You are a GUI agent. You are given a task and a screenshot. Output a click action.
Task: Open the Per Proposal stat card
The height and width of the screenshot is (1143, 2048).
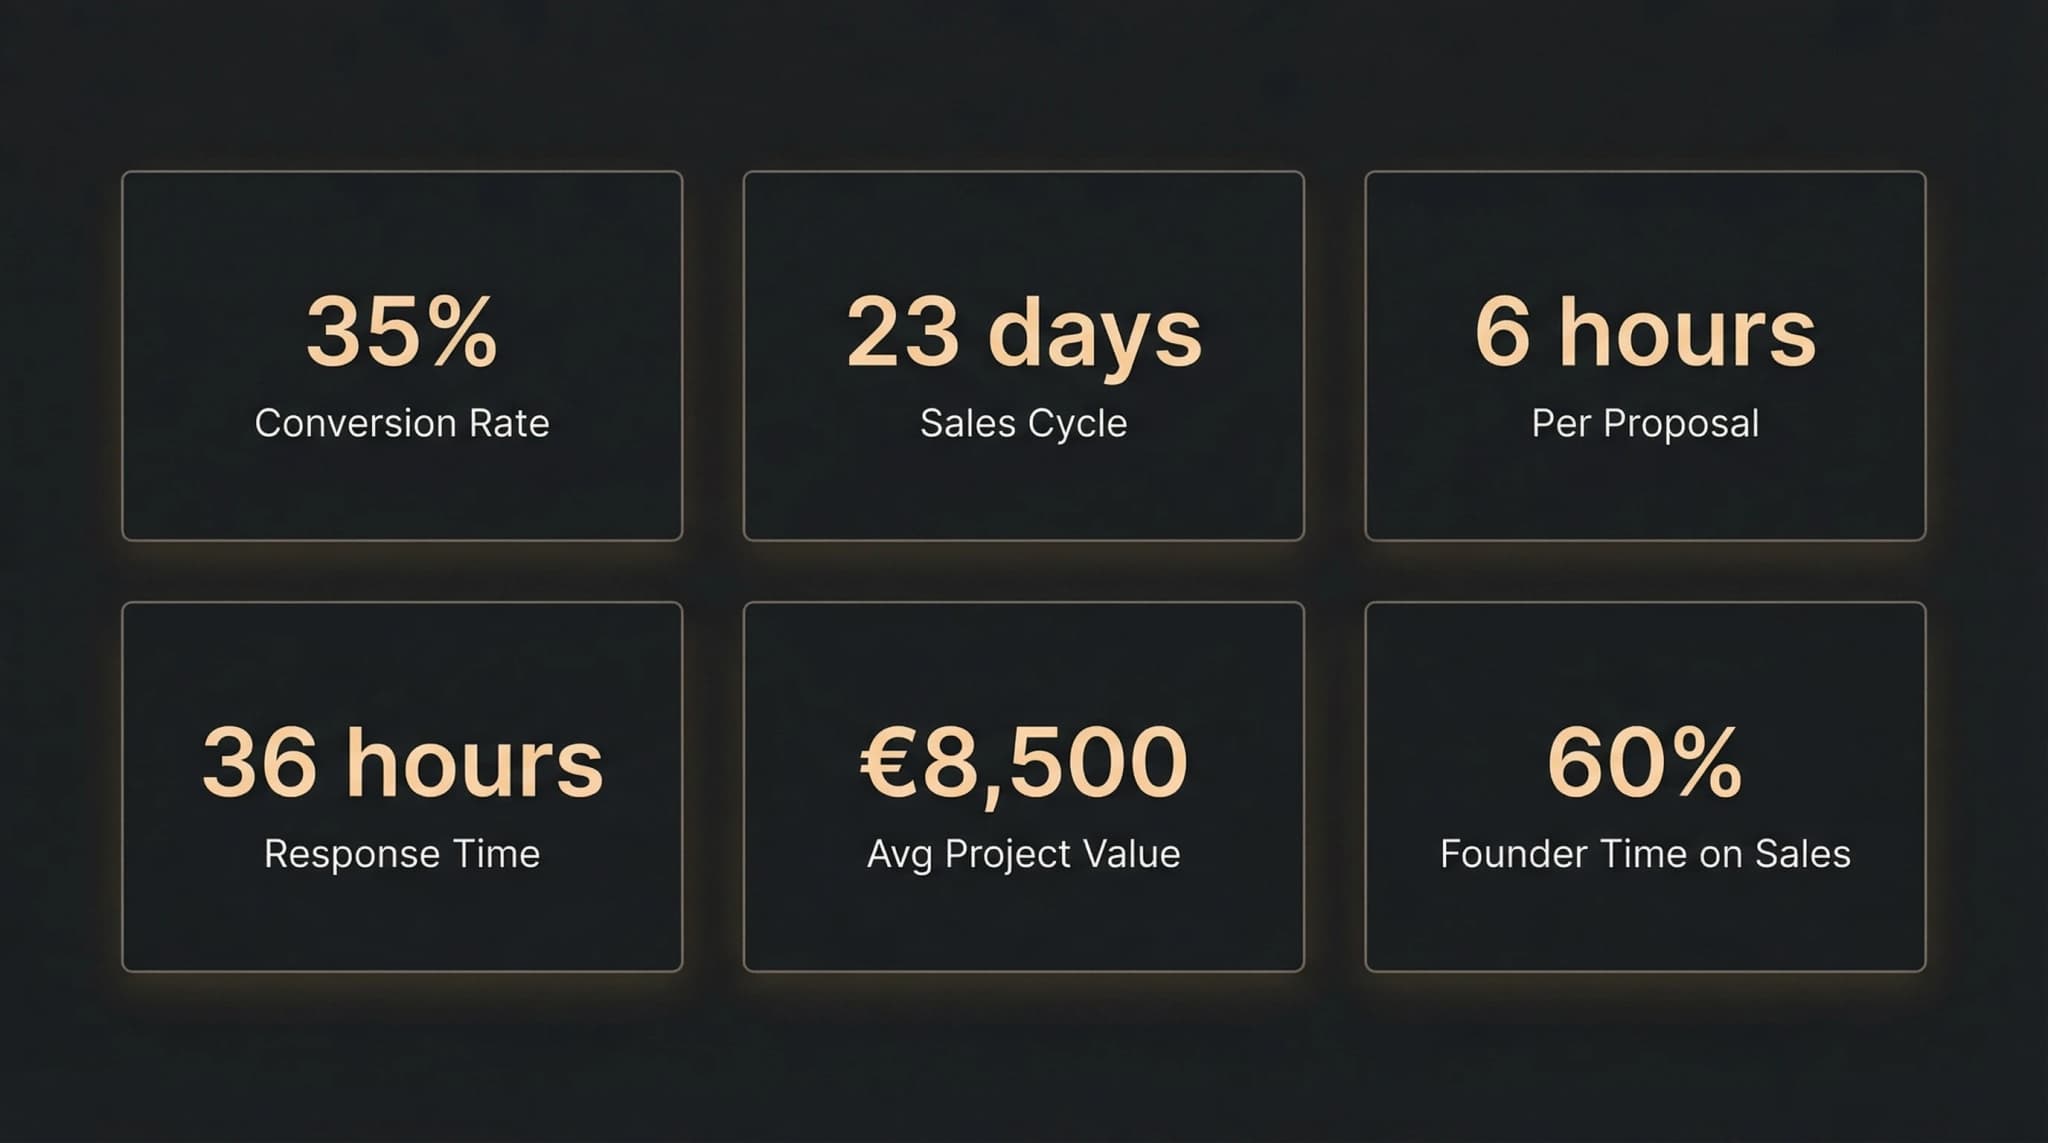1645,490
